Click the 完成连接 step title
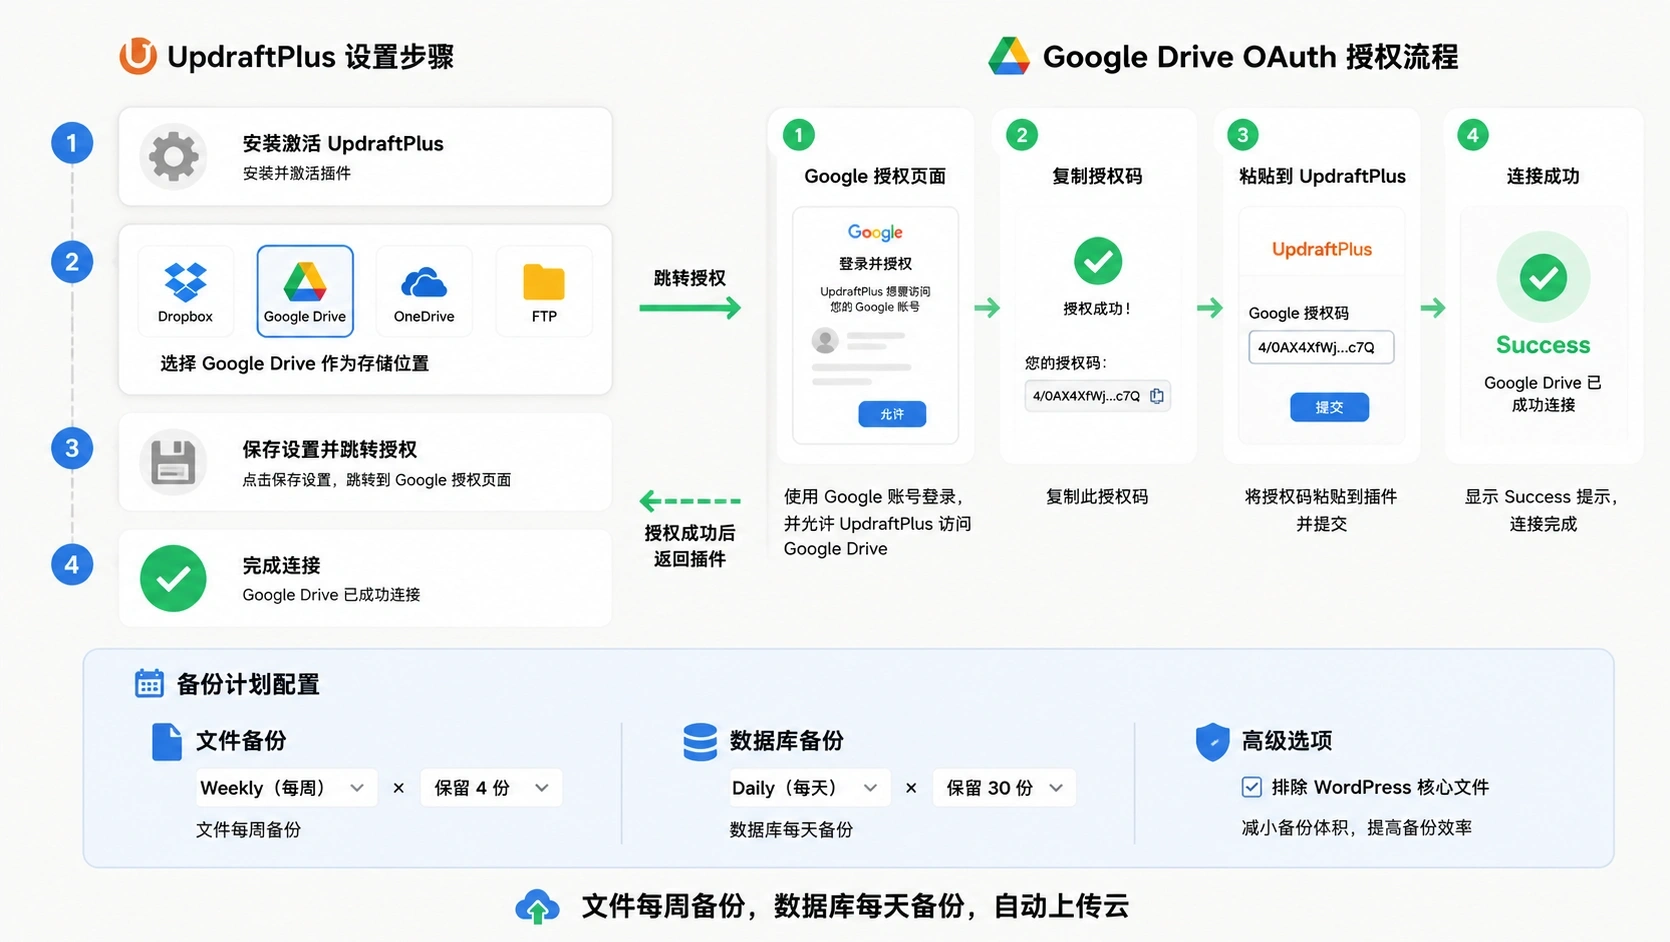The image size is (1670, 942). tap(281, 565)
